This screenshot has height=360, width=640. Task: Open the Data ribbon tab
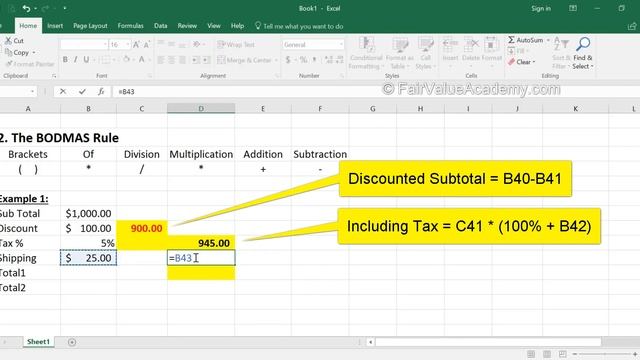[160, 26]
